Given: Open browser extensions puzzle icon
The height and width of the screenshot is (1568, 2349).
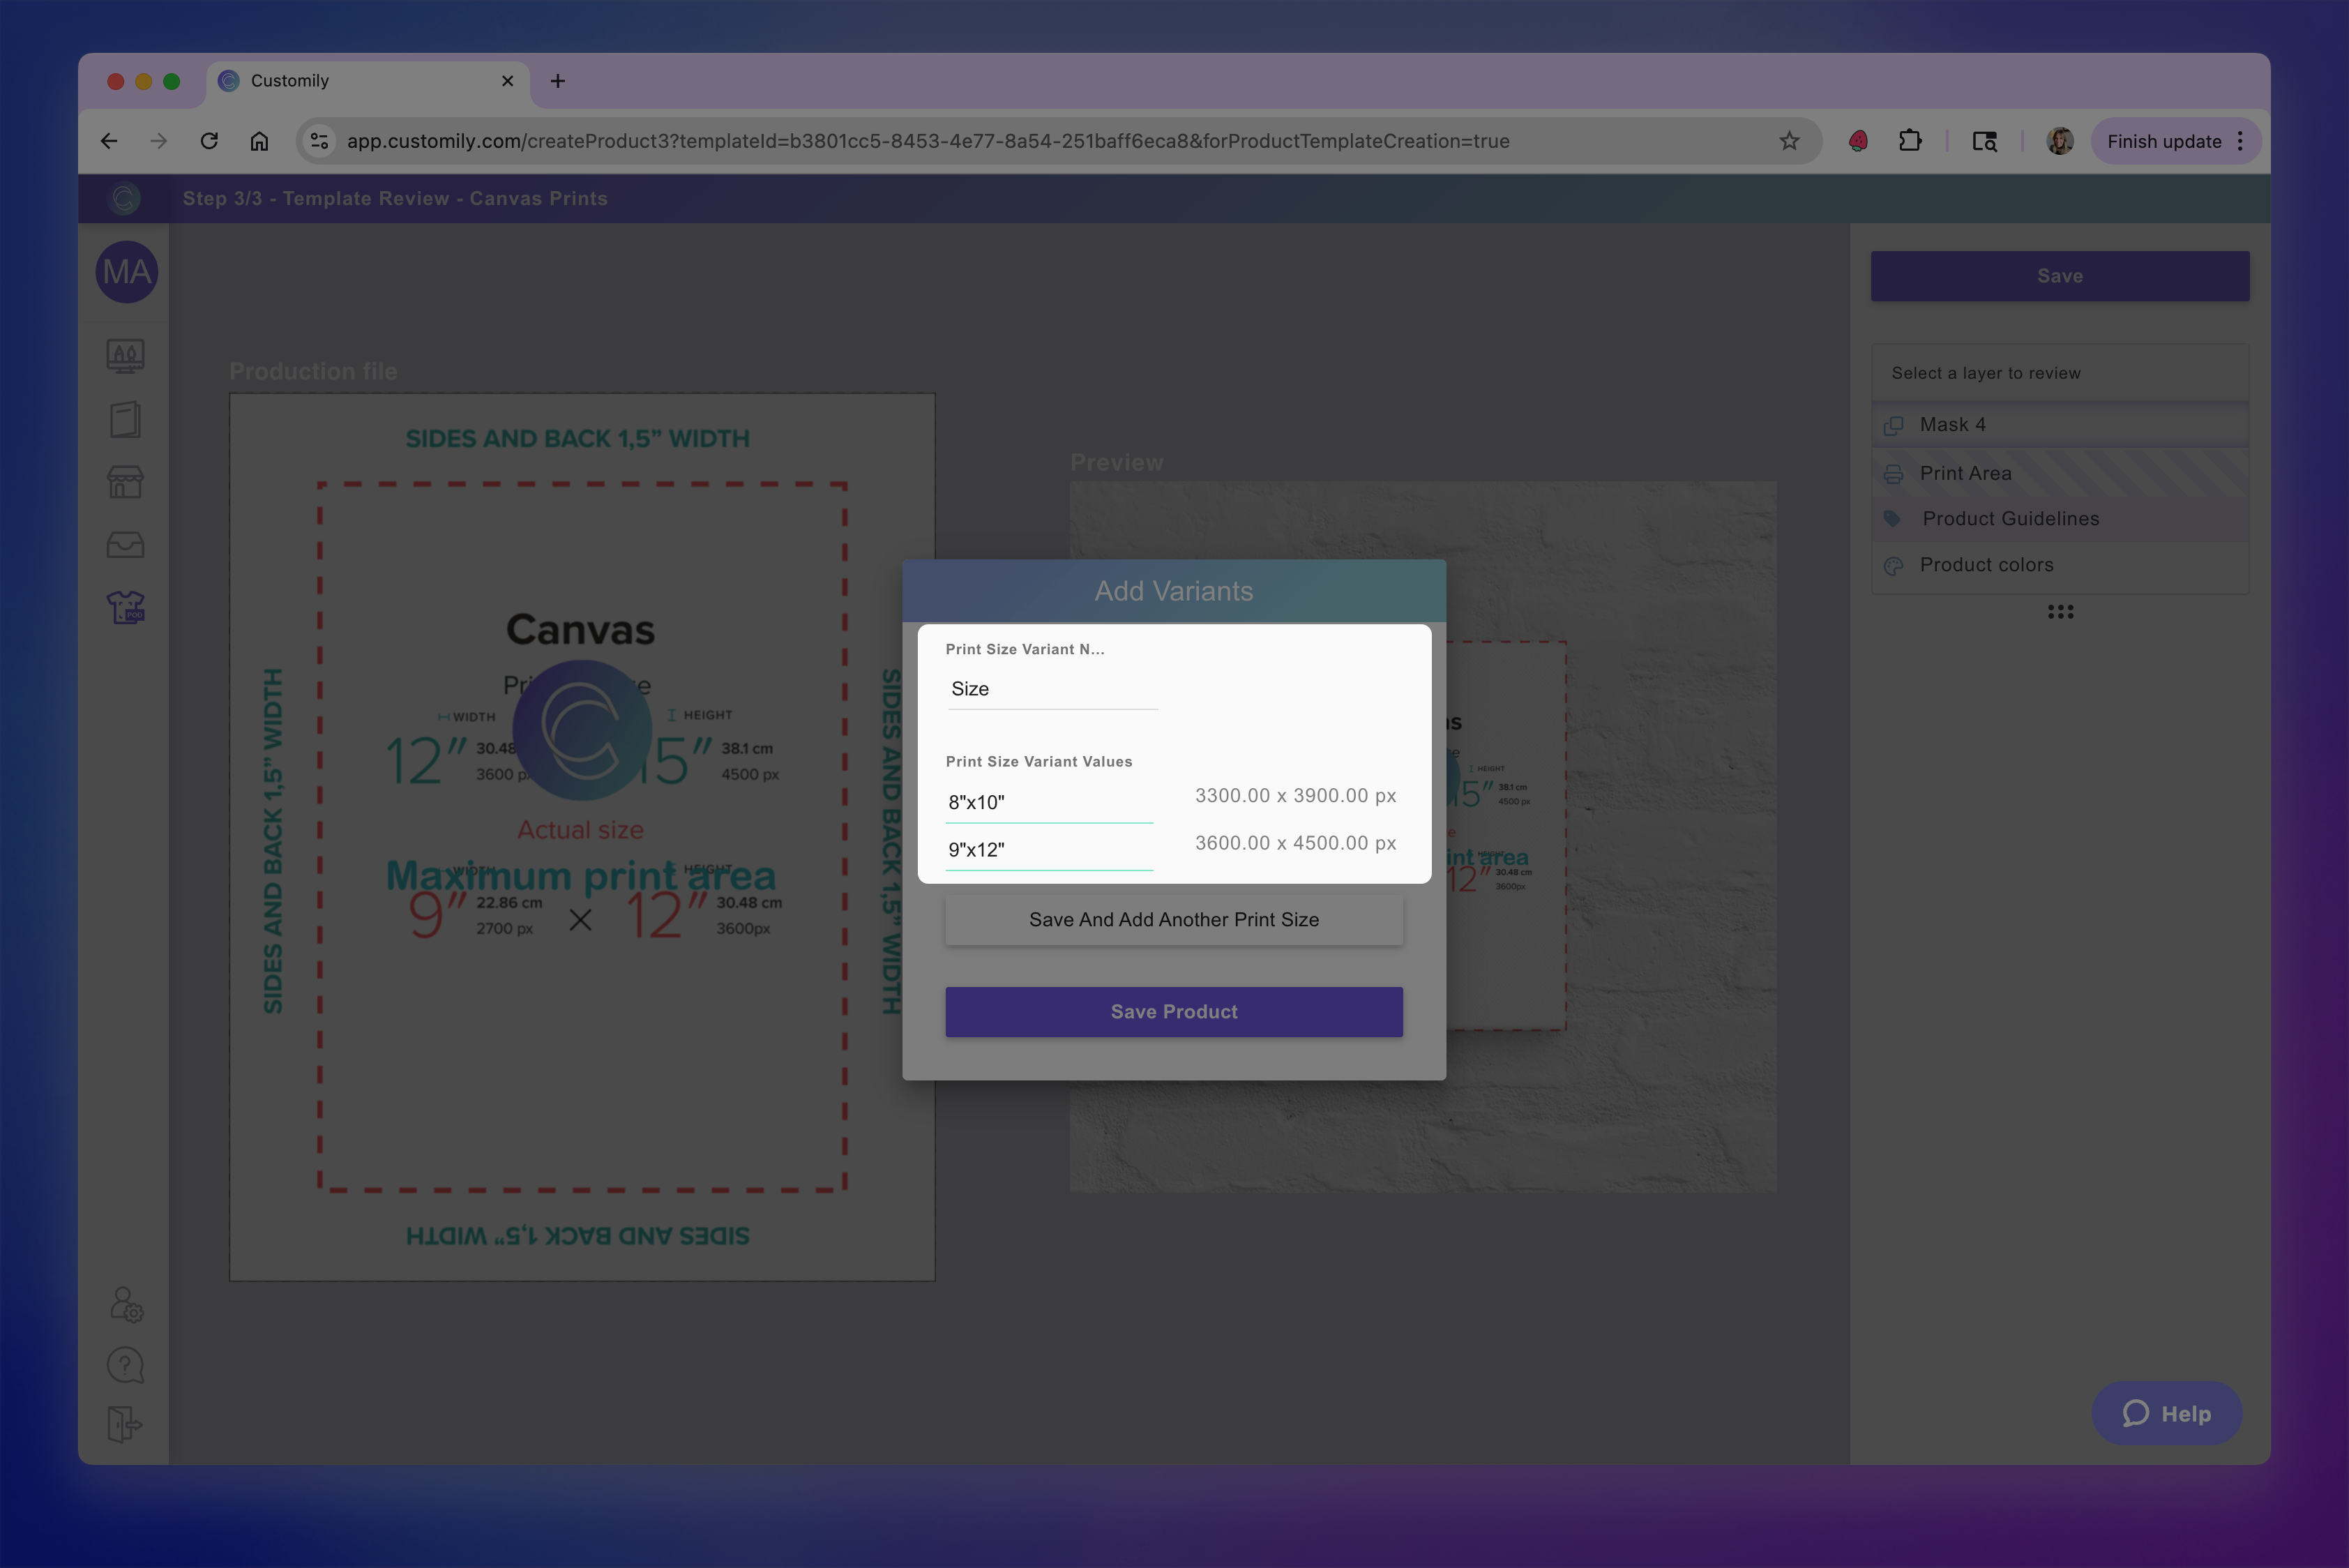Looking at the screenshot, I should 1910,141.
